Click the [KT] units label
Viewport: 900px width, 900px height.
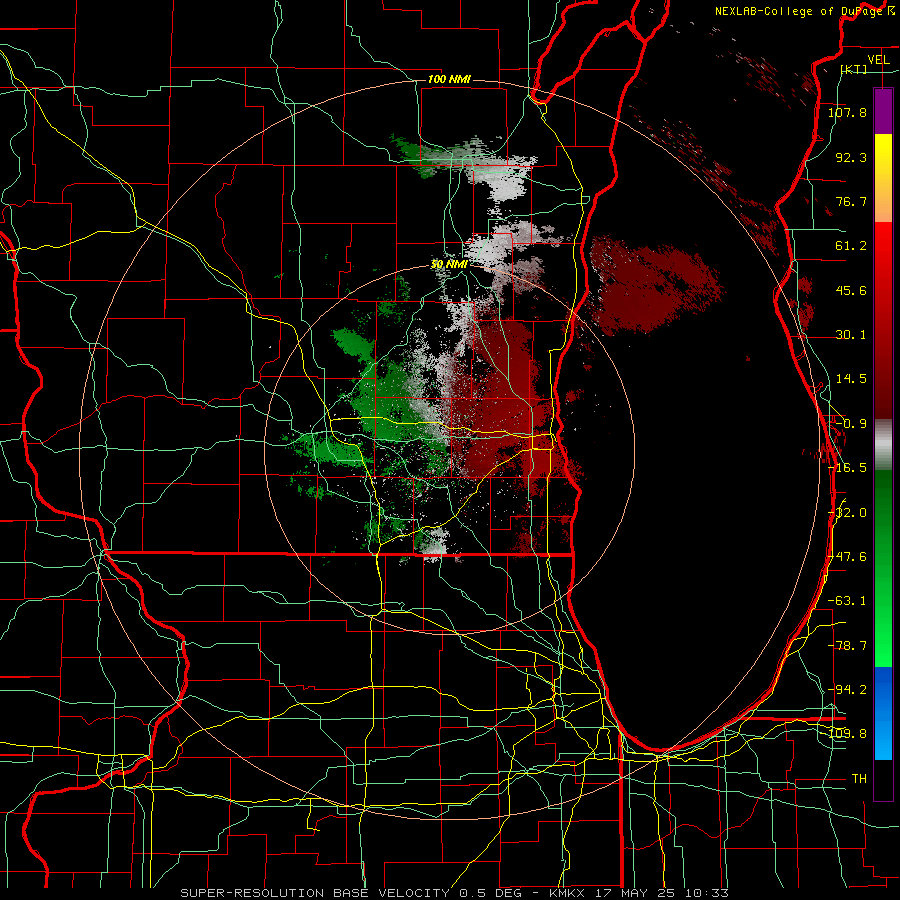pos(854,69)
